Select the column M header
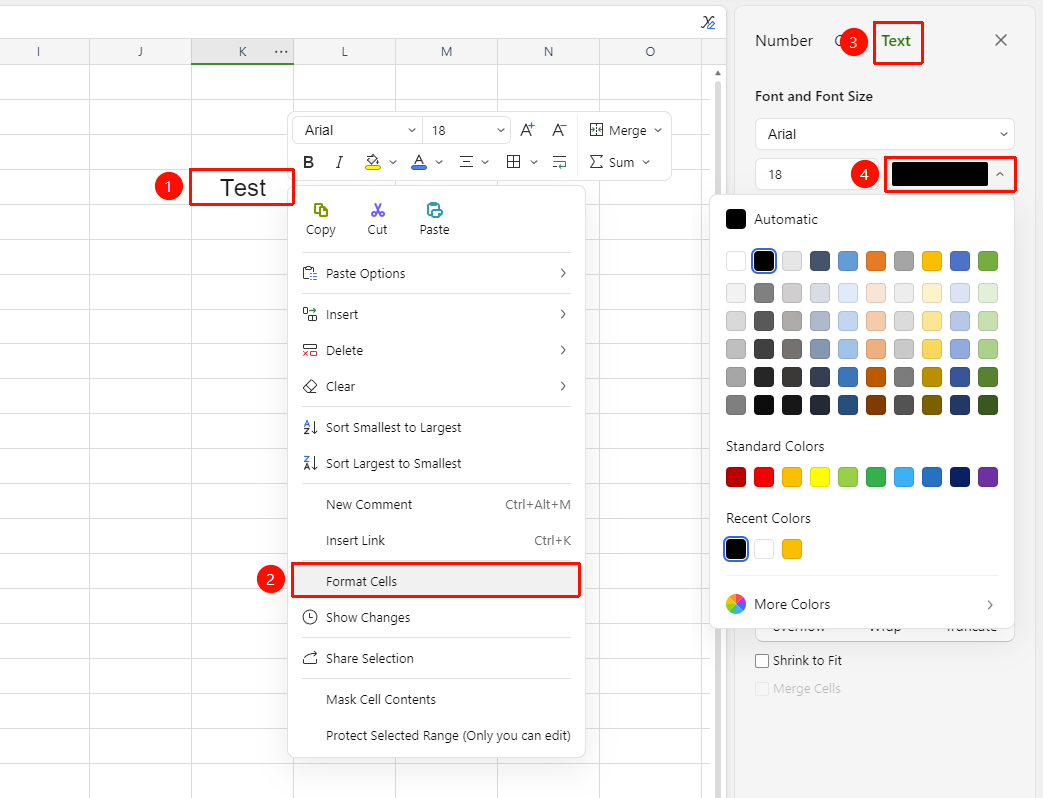Screen dimensions: 1043x798 446,52
